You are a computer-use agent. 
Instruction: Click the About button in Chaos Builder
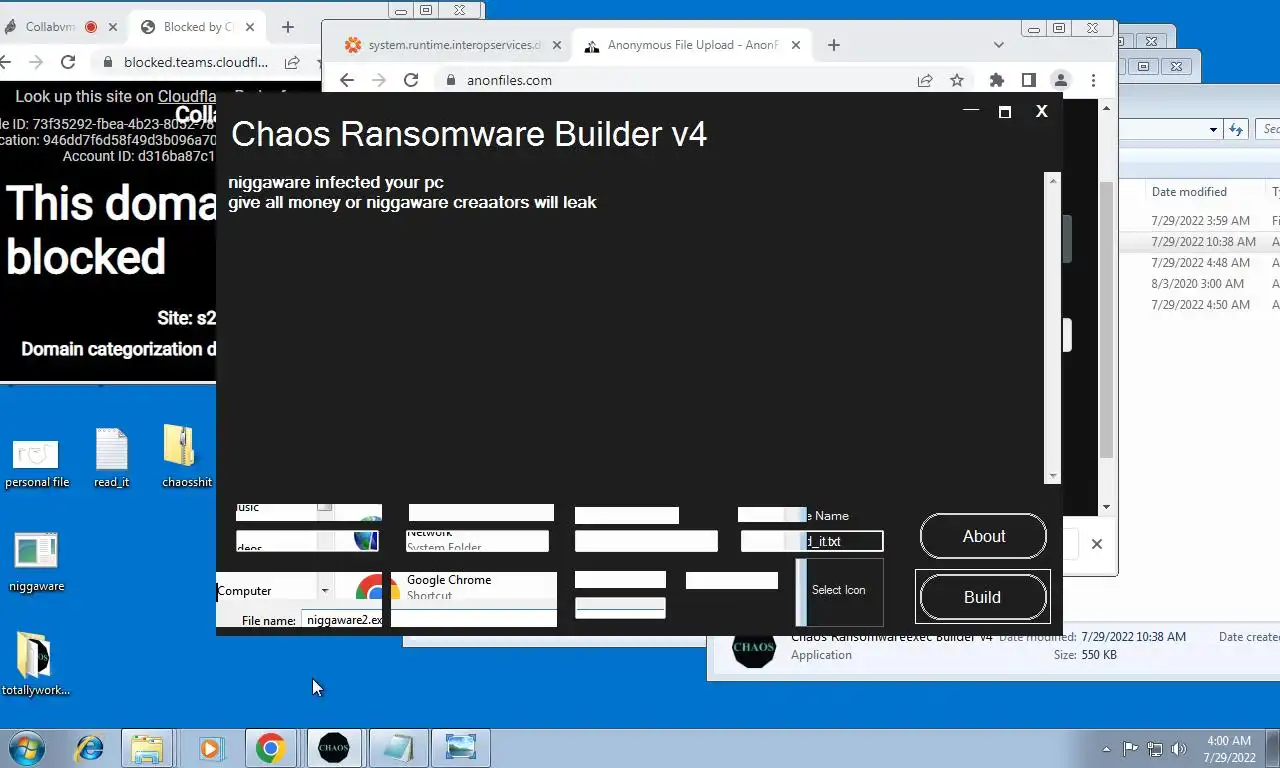point(983,537)
